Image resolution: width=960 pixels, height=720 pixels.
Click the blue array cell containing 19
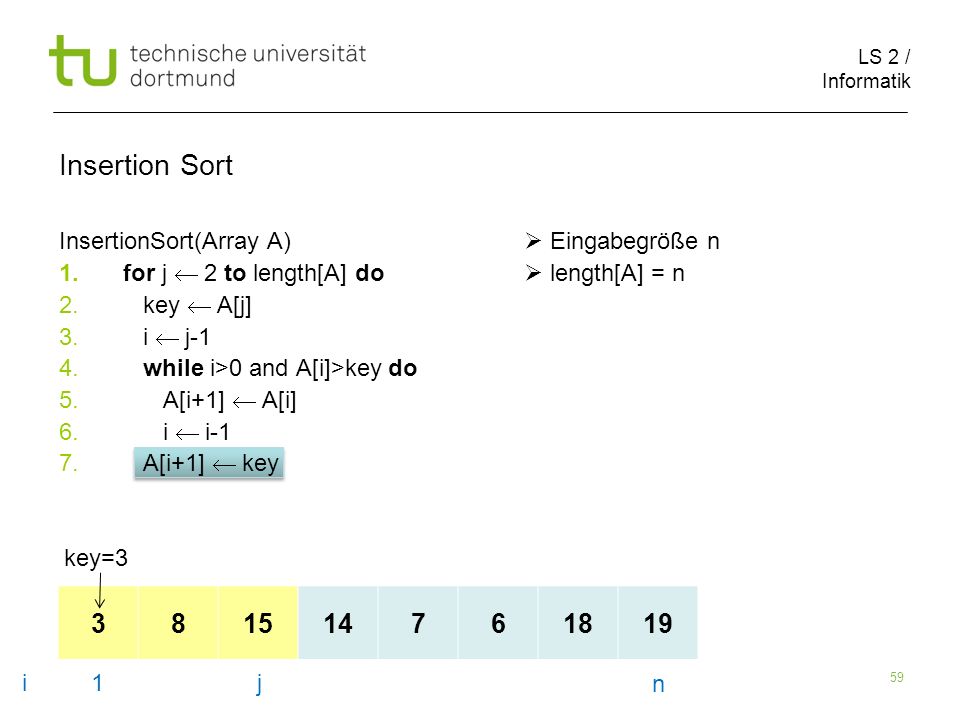coord(658,623)
